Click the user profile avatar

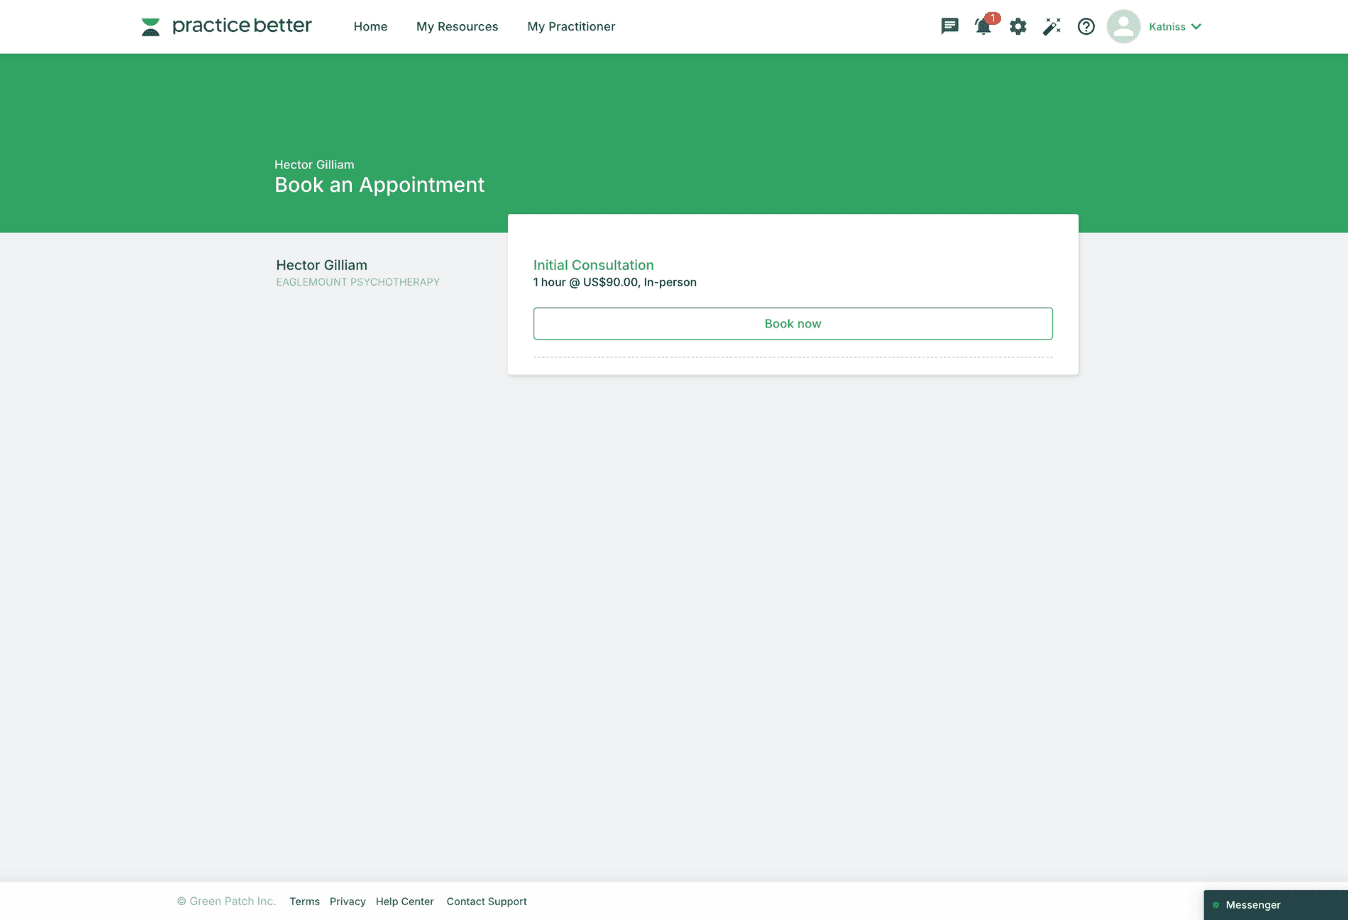coord(1123,27)
